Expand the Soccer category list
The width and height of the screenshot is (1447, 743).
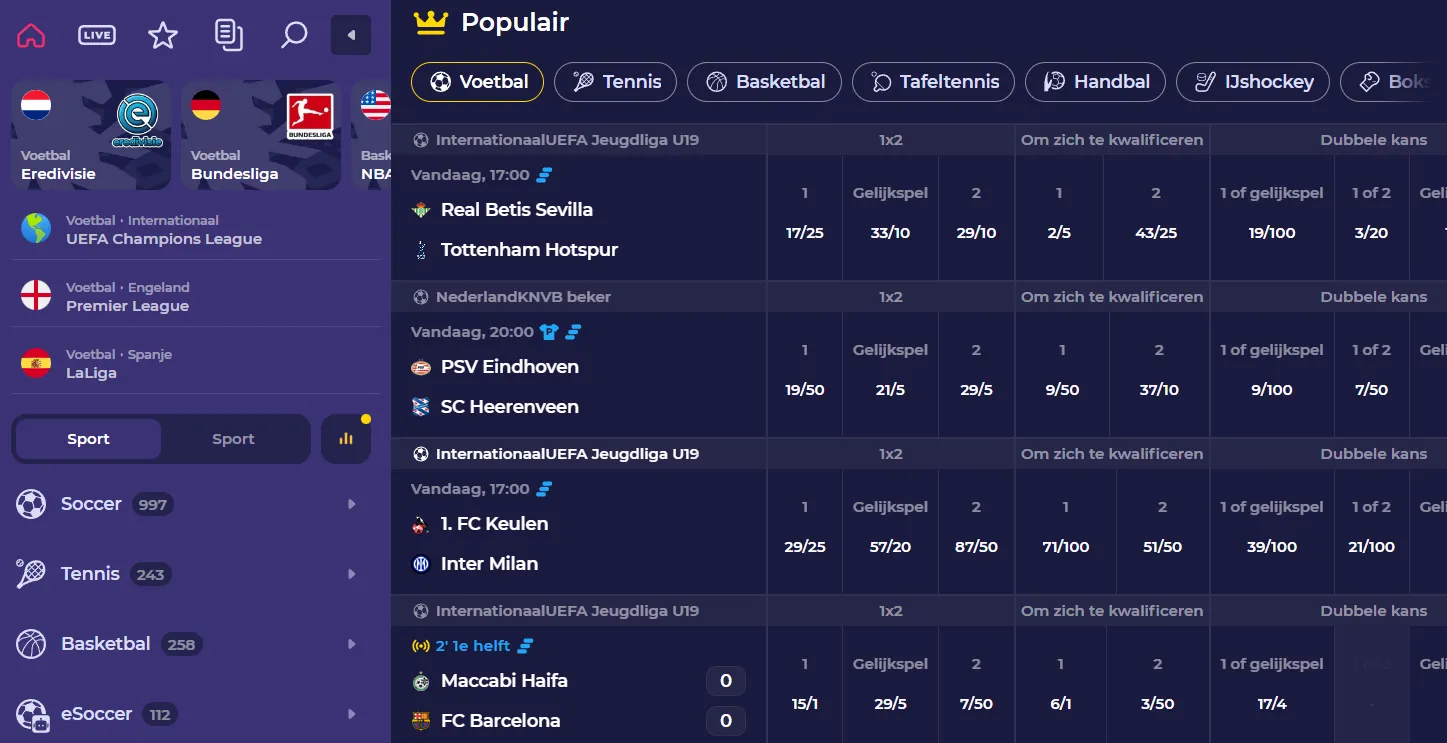click(351, 504)
